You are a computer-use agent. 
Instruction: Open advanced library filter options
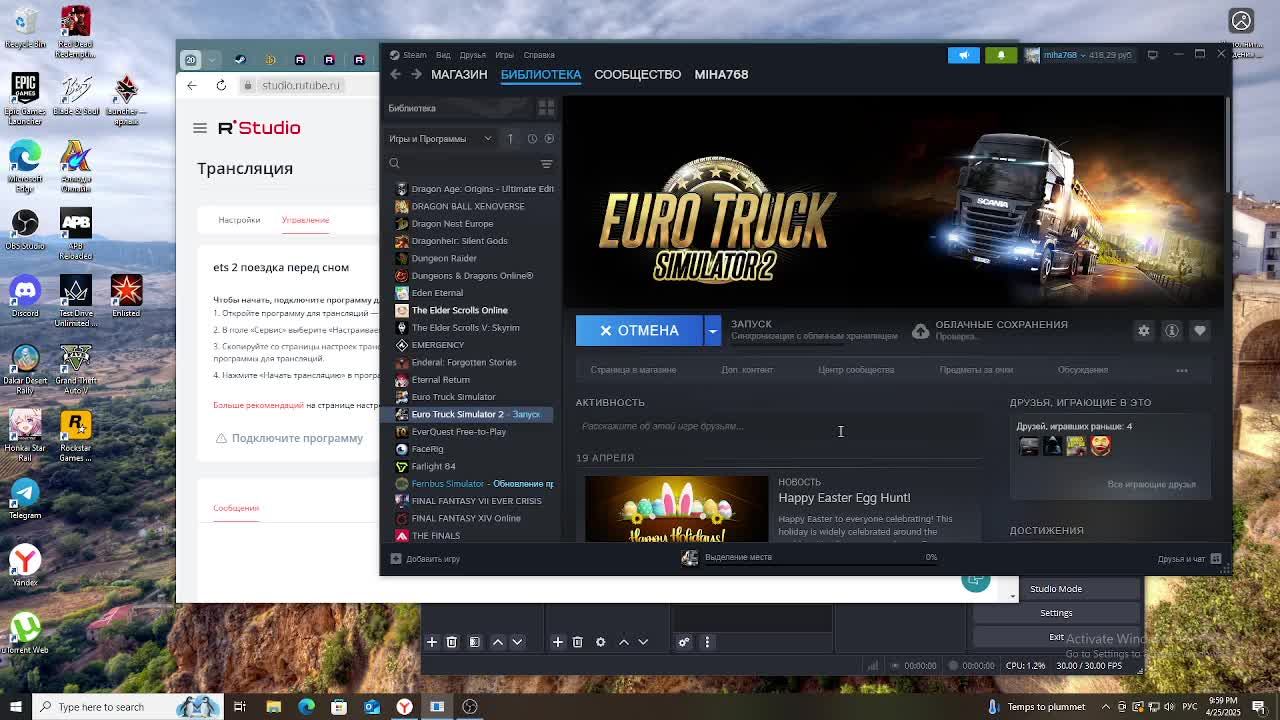[546, 164]
